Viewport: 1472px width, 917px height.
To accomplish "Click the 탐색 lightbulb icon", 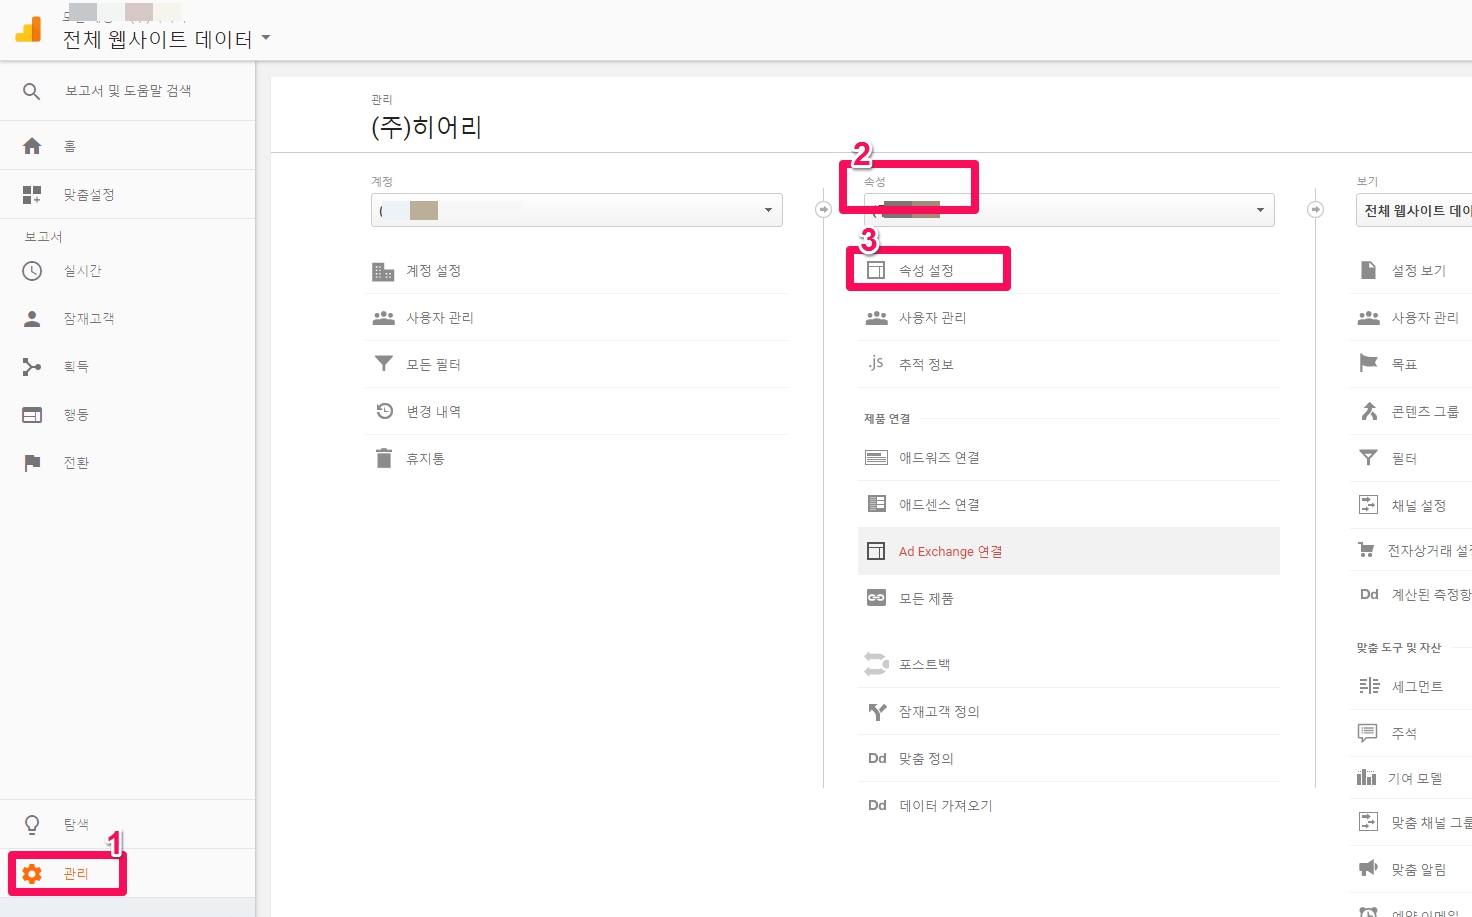I will pos(32,825).
